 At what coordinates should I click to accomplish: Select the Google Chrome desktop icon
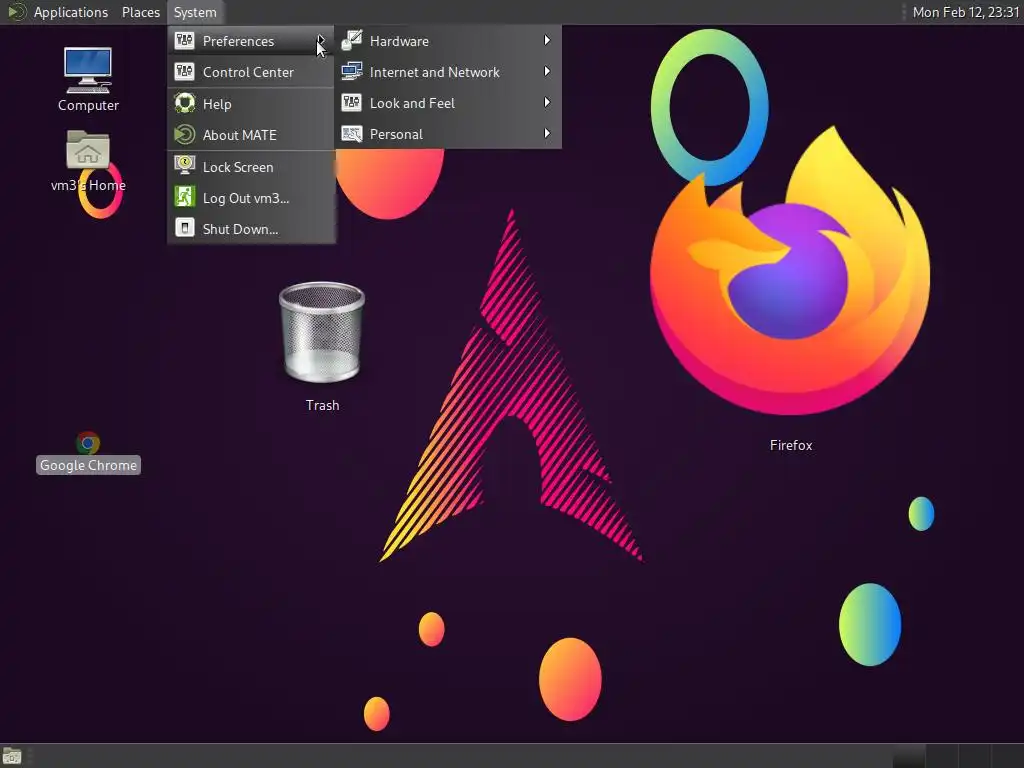(x=88, y=443)
